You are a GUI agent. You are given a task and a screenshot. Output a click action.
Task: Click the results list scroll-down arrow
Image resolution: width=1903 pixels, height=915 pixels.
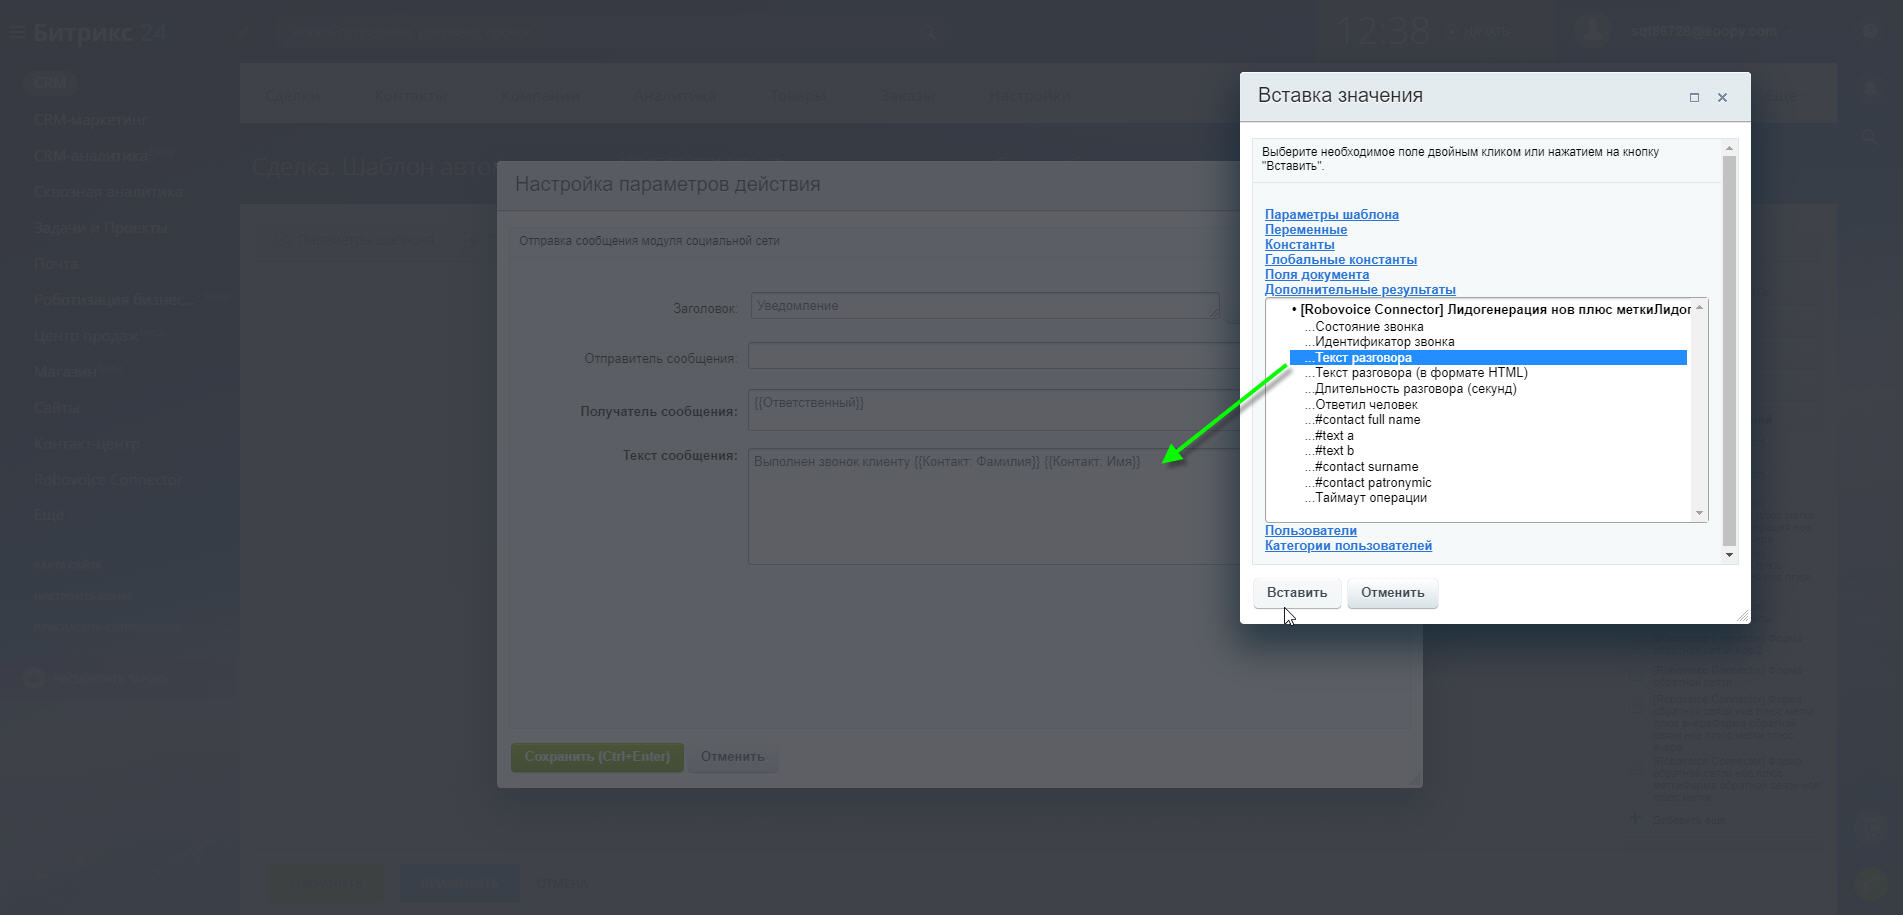(x=1699, y=513)
